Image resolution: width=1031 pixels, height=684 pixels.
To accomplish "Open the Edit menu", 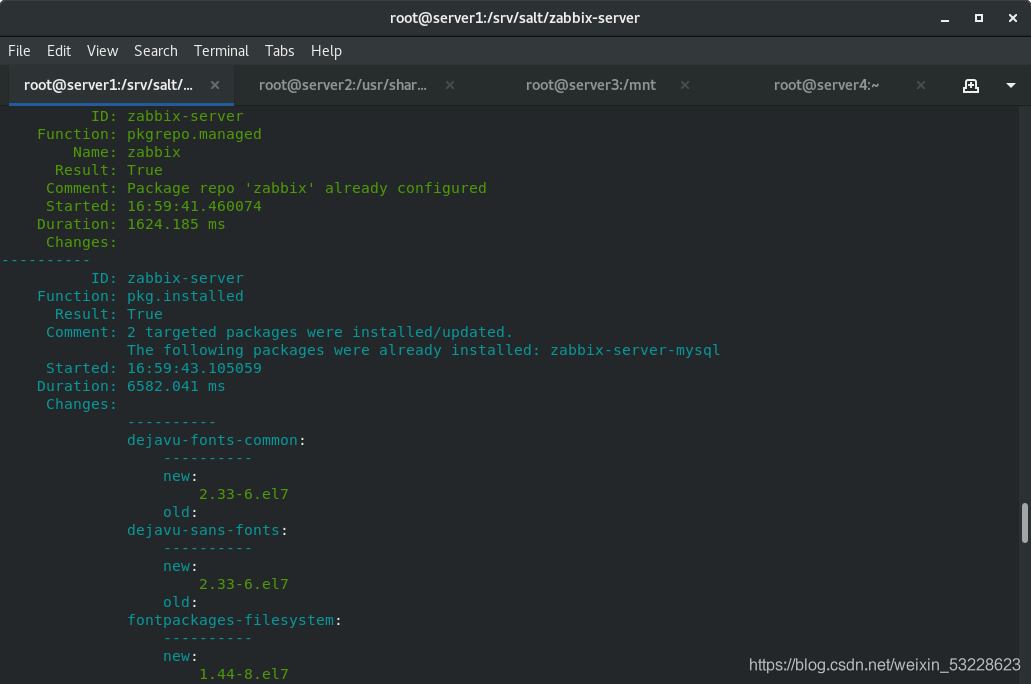I will point(59,51).
